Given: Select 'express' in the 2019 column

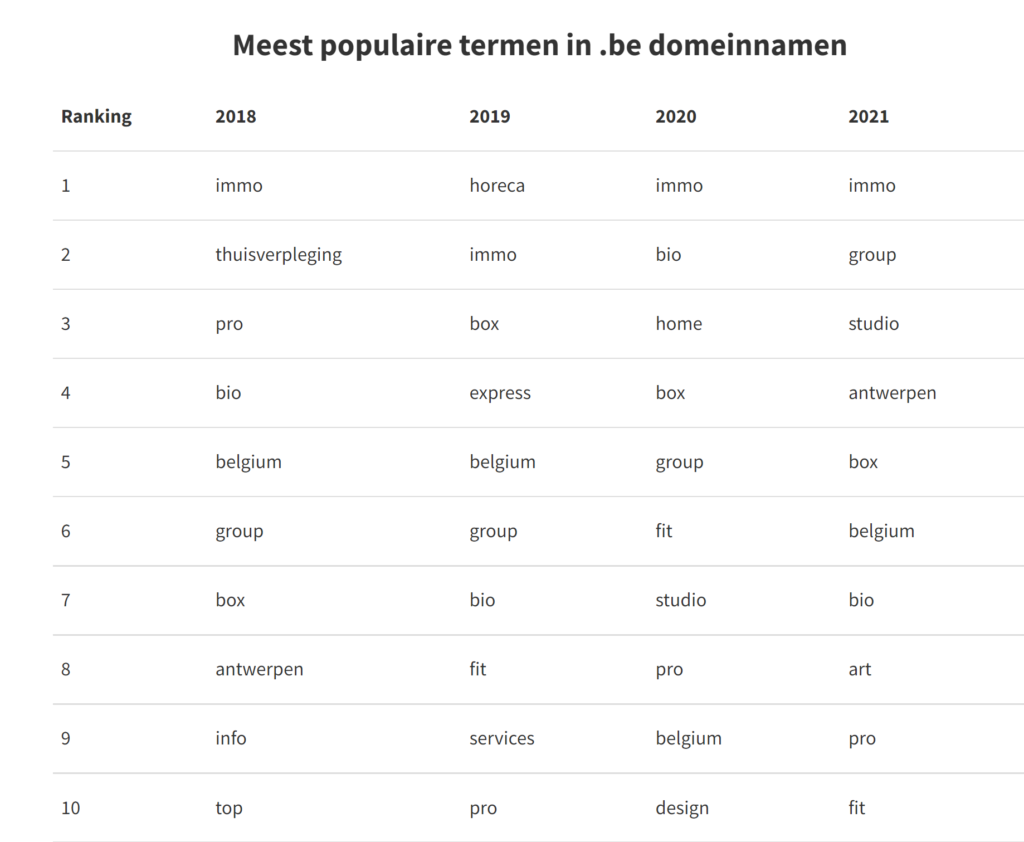Looking at the screenshot, I should coord(500,393).
